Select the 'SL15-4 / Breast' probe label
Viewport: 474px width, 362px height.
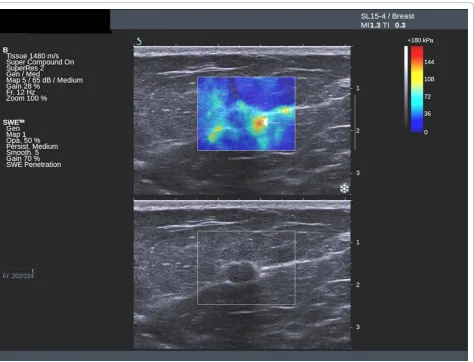click(387, 16)
